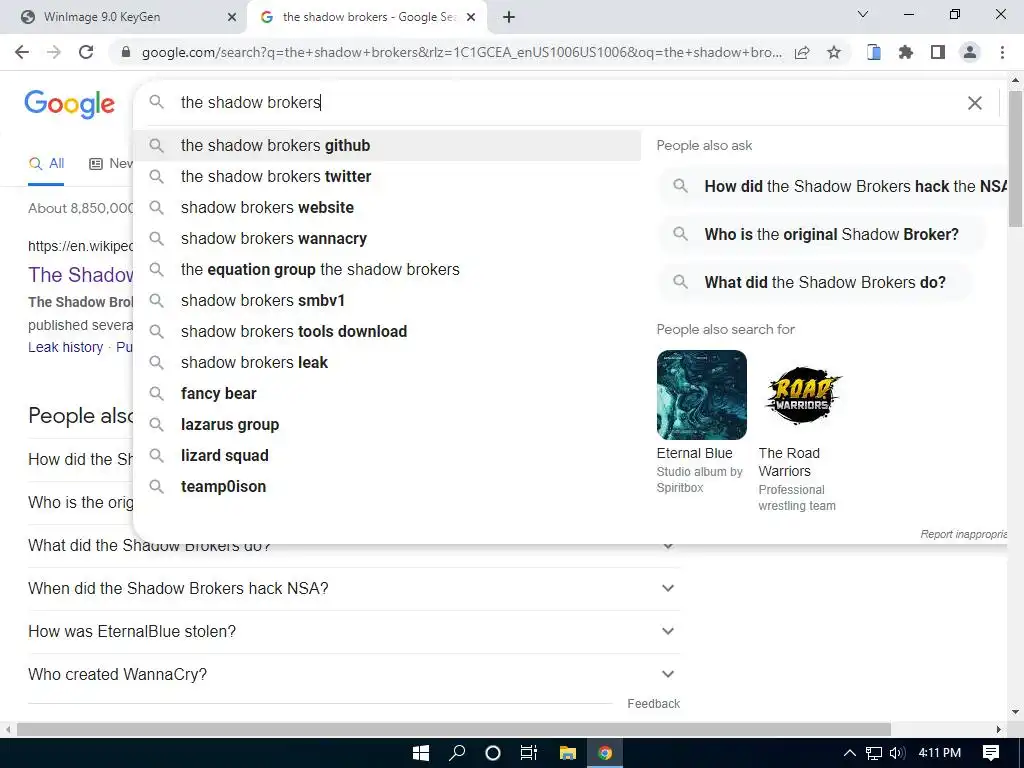Bookmark this page with the star icon
This screenshot has width=1024, height=768.
click(x=834, y=52)
